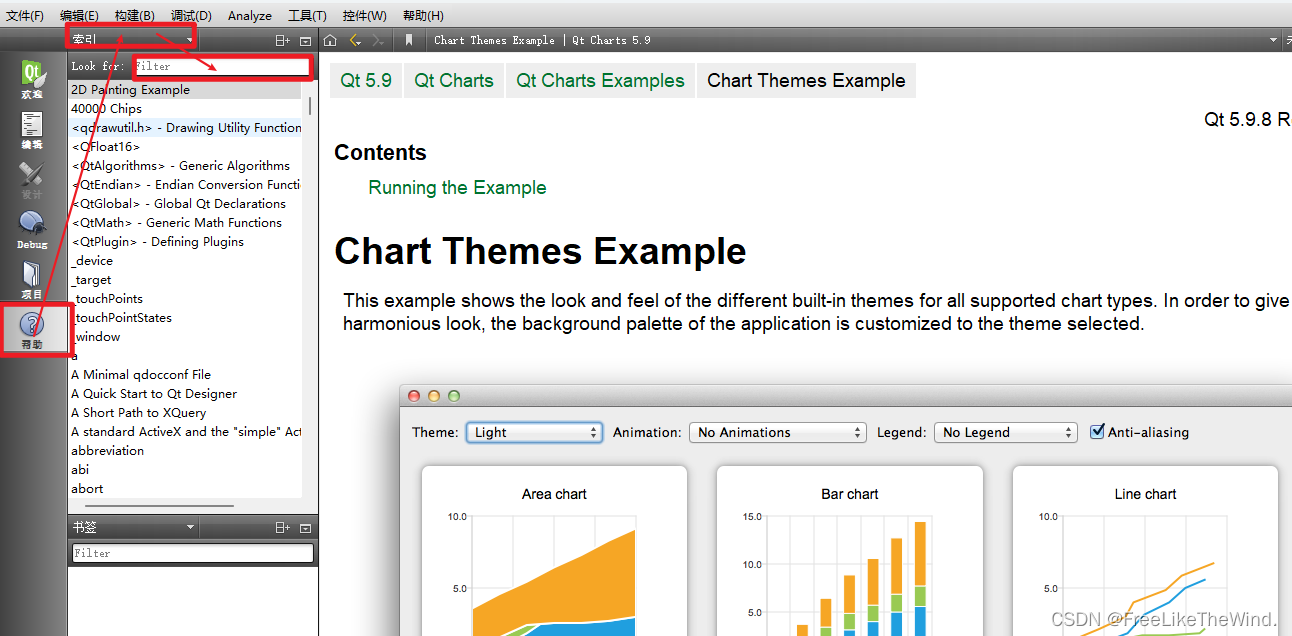
Task: Select '_window' index entry
Action: (x=185, y=336)
